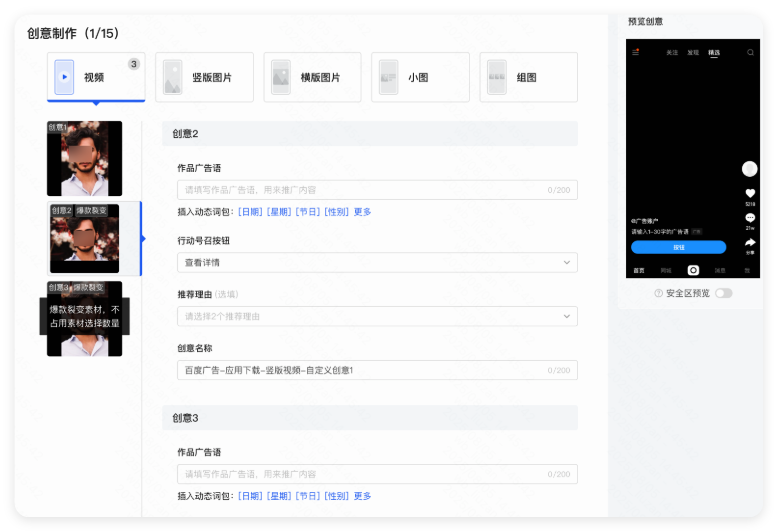Click 更多 dynamic words link in 创意2
Viewport: 777px width, 531px height.
coord(362,212)
